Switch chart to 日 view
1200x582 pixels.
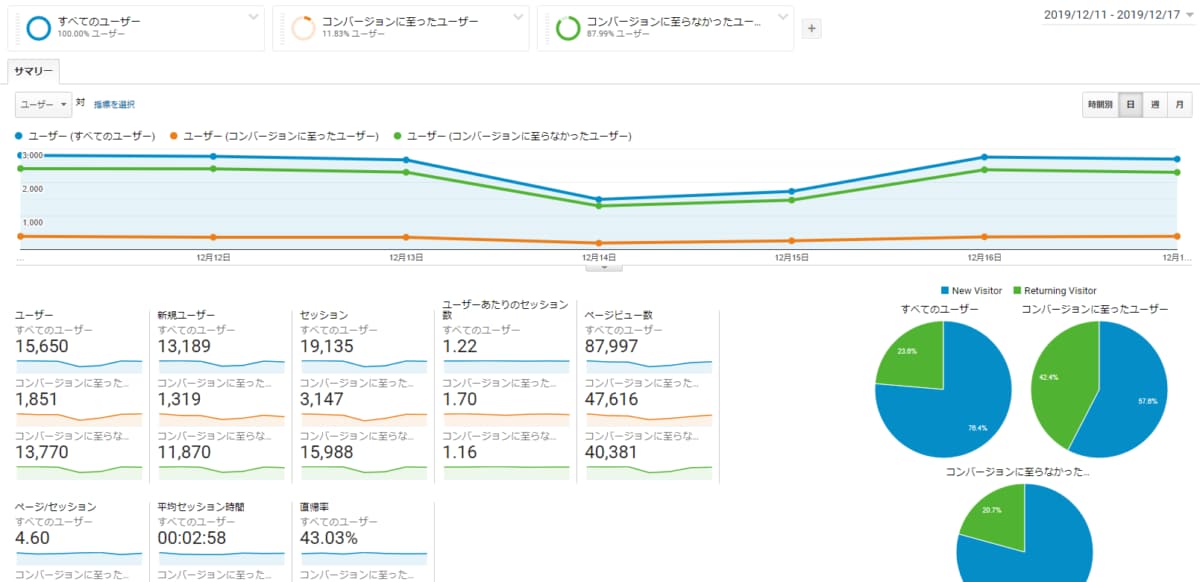tap(1130, 104)
